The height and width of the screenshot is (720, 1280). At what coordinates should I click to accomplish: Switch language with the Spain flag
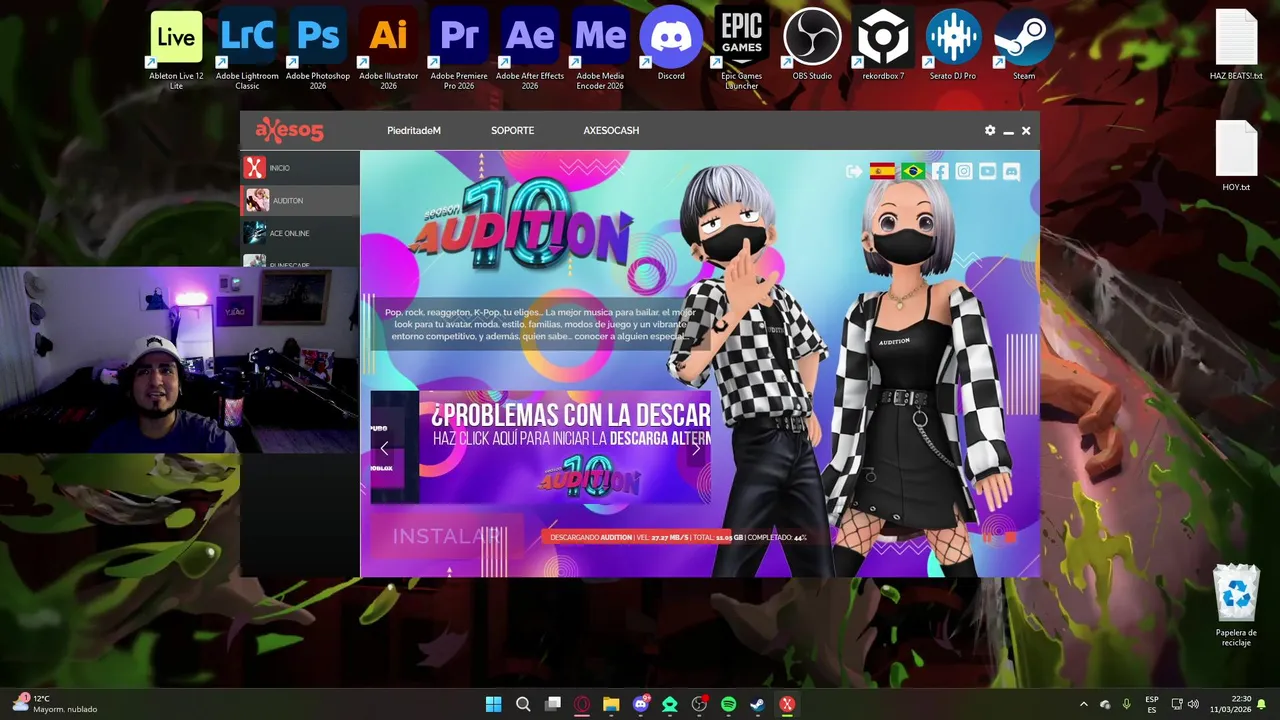click(882, 172)
